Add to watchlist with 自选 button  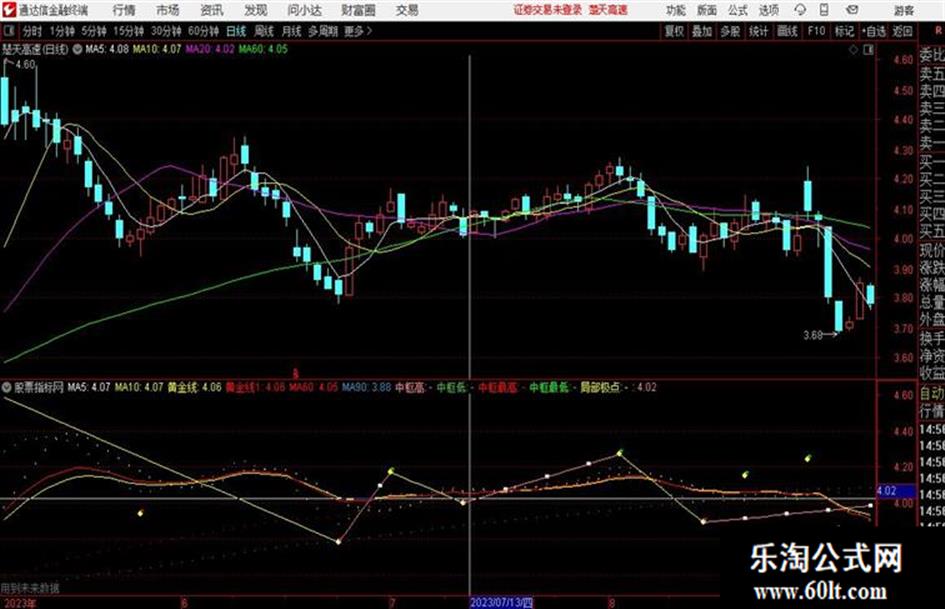[874, 31]
